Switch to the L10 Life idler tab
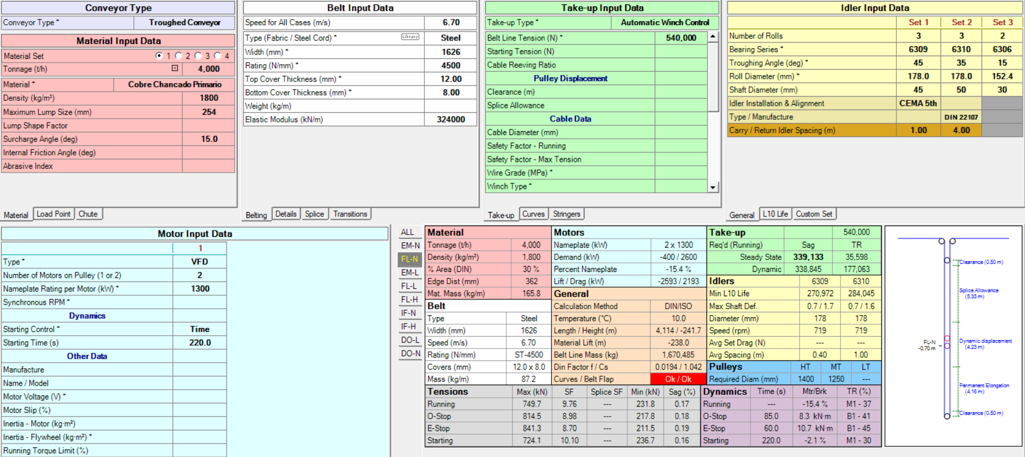Image resolution: width=1025 pixels, height=457 pixels. [776, 214]
